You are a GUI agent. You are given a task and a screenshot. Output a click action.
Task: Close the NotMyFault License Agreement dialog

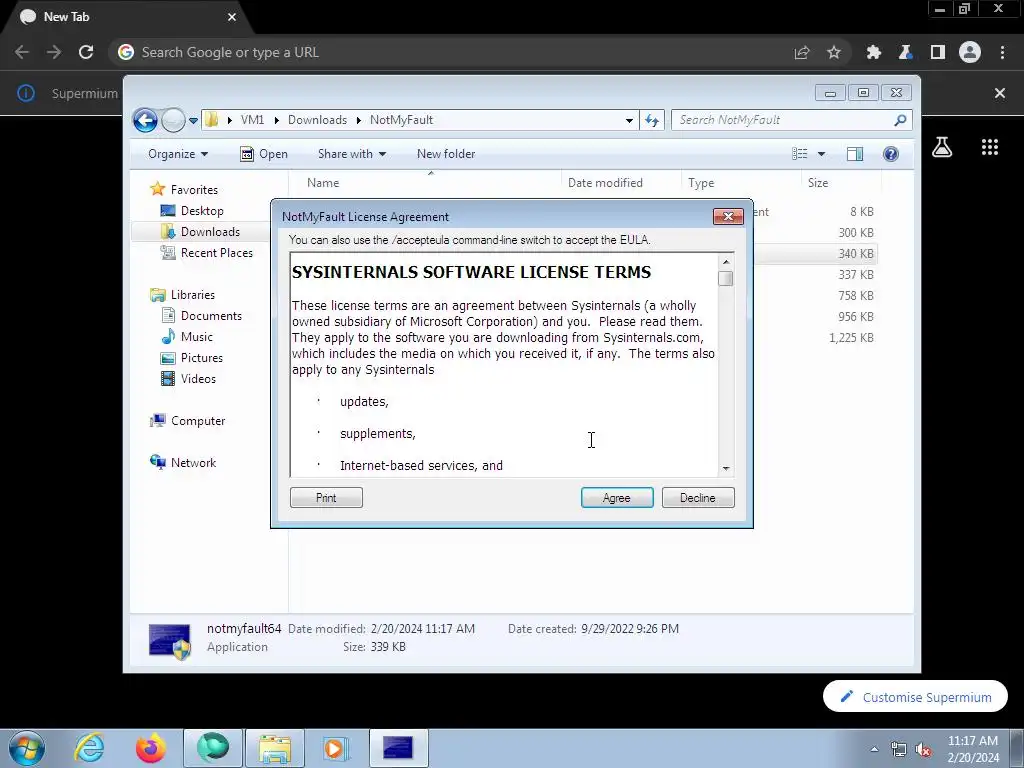(728, 216)
